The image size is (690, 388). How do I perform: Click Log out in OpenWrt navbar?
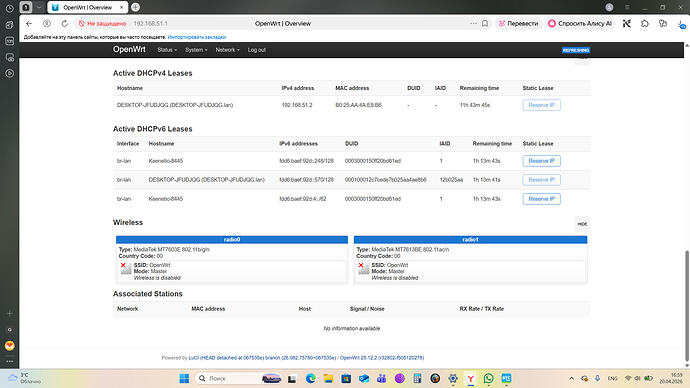tap(257, 50)
